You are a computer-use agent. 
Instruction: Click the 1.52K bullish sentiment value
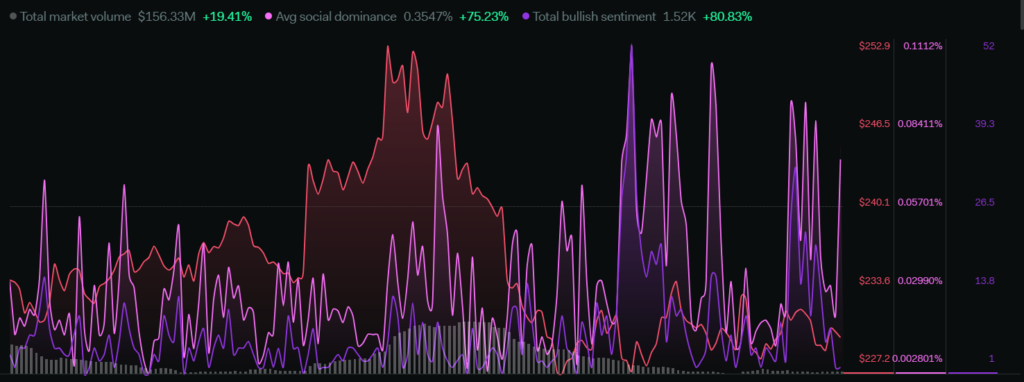(679, 17)
